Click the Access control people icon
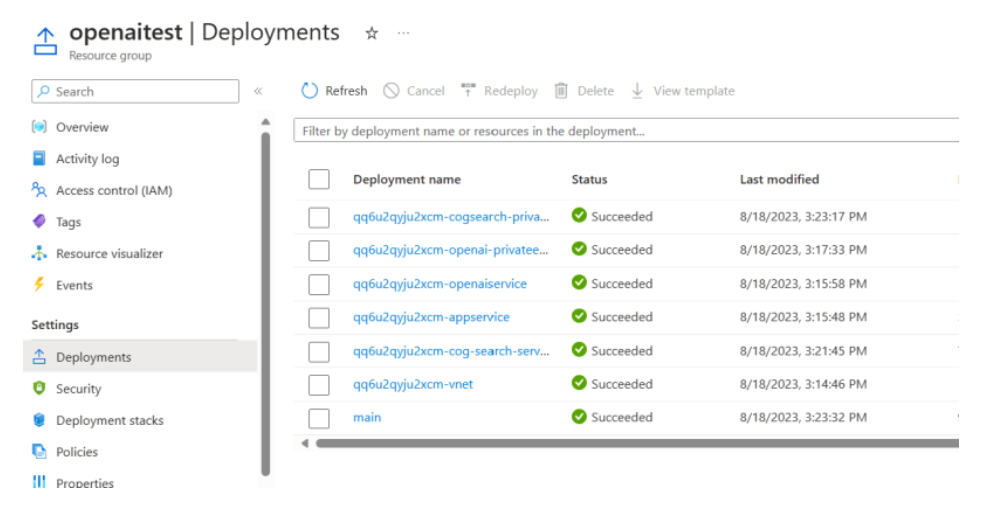997x505 pixels. coord(39,190)
